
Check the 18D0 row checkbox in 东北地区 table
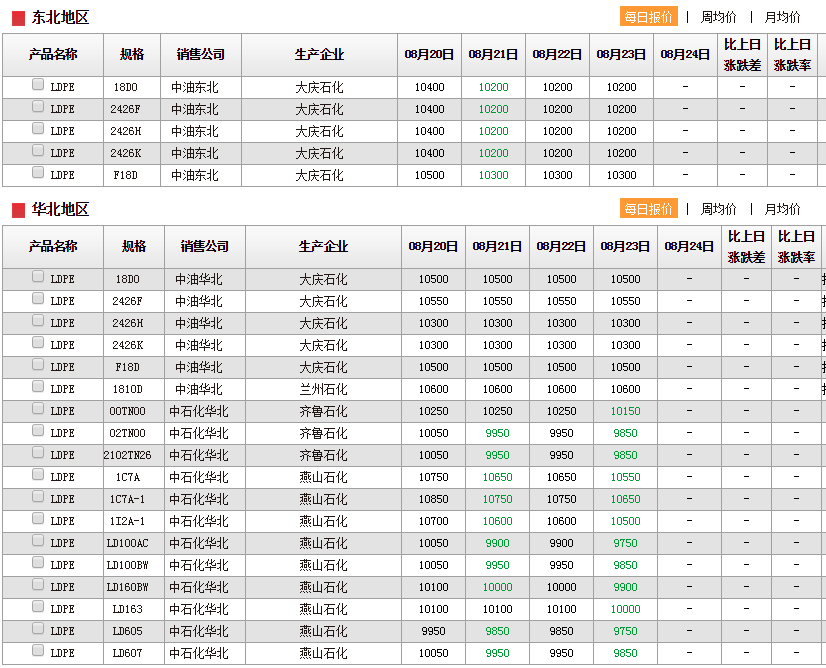tap(38, 84)
